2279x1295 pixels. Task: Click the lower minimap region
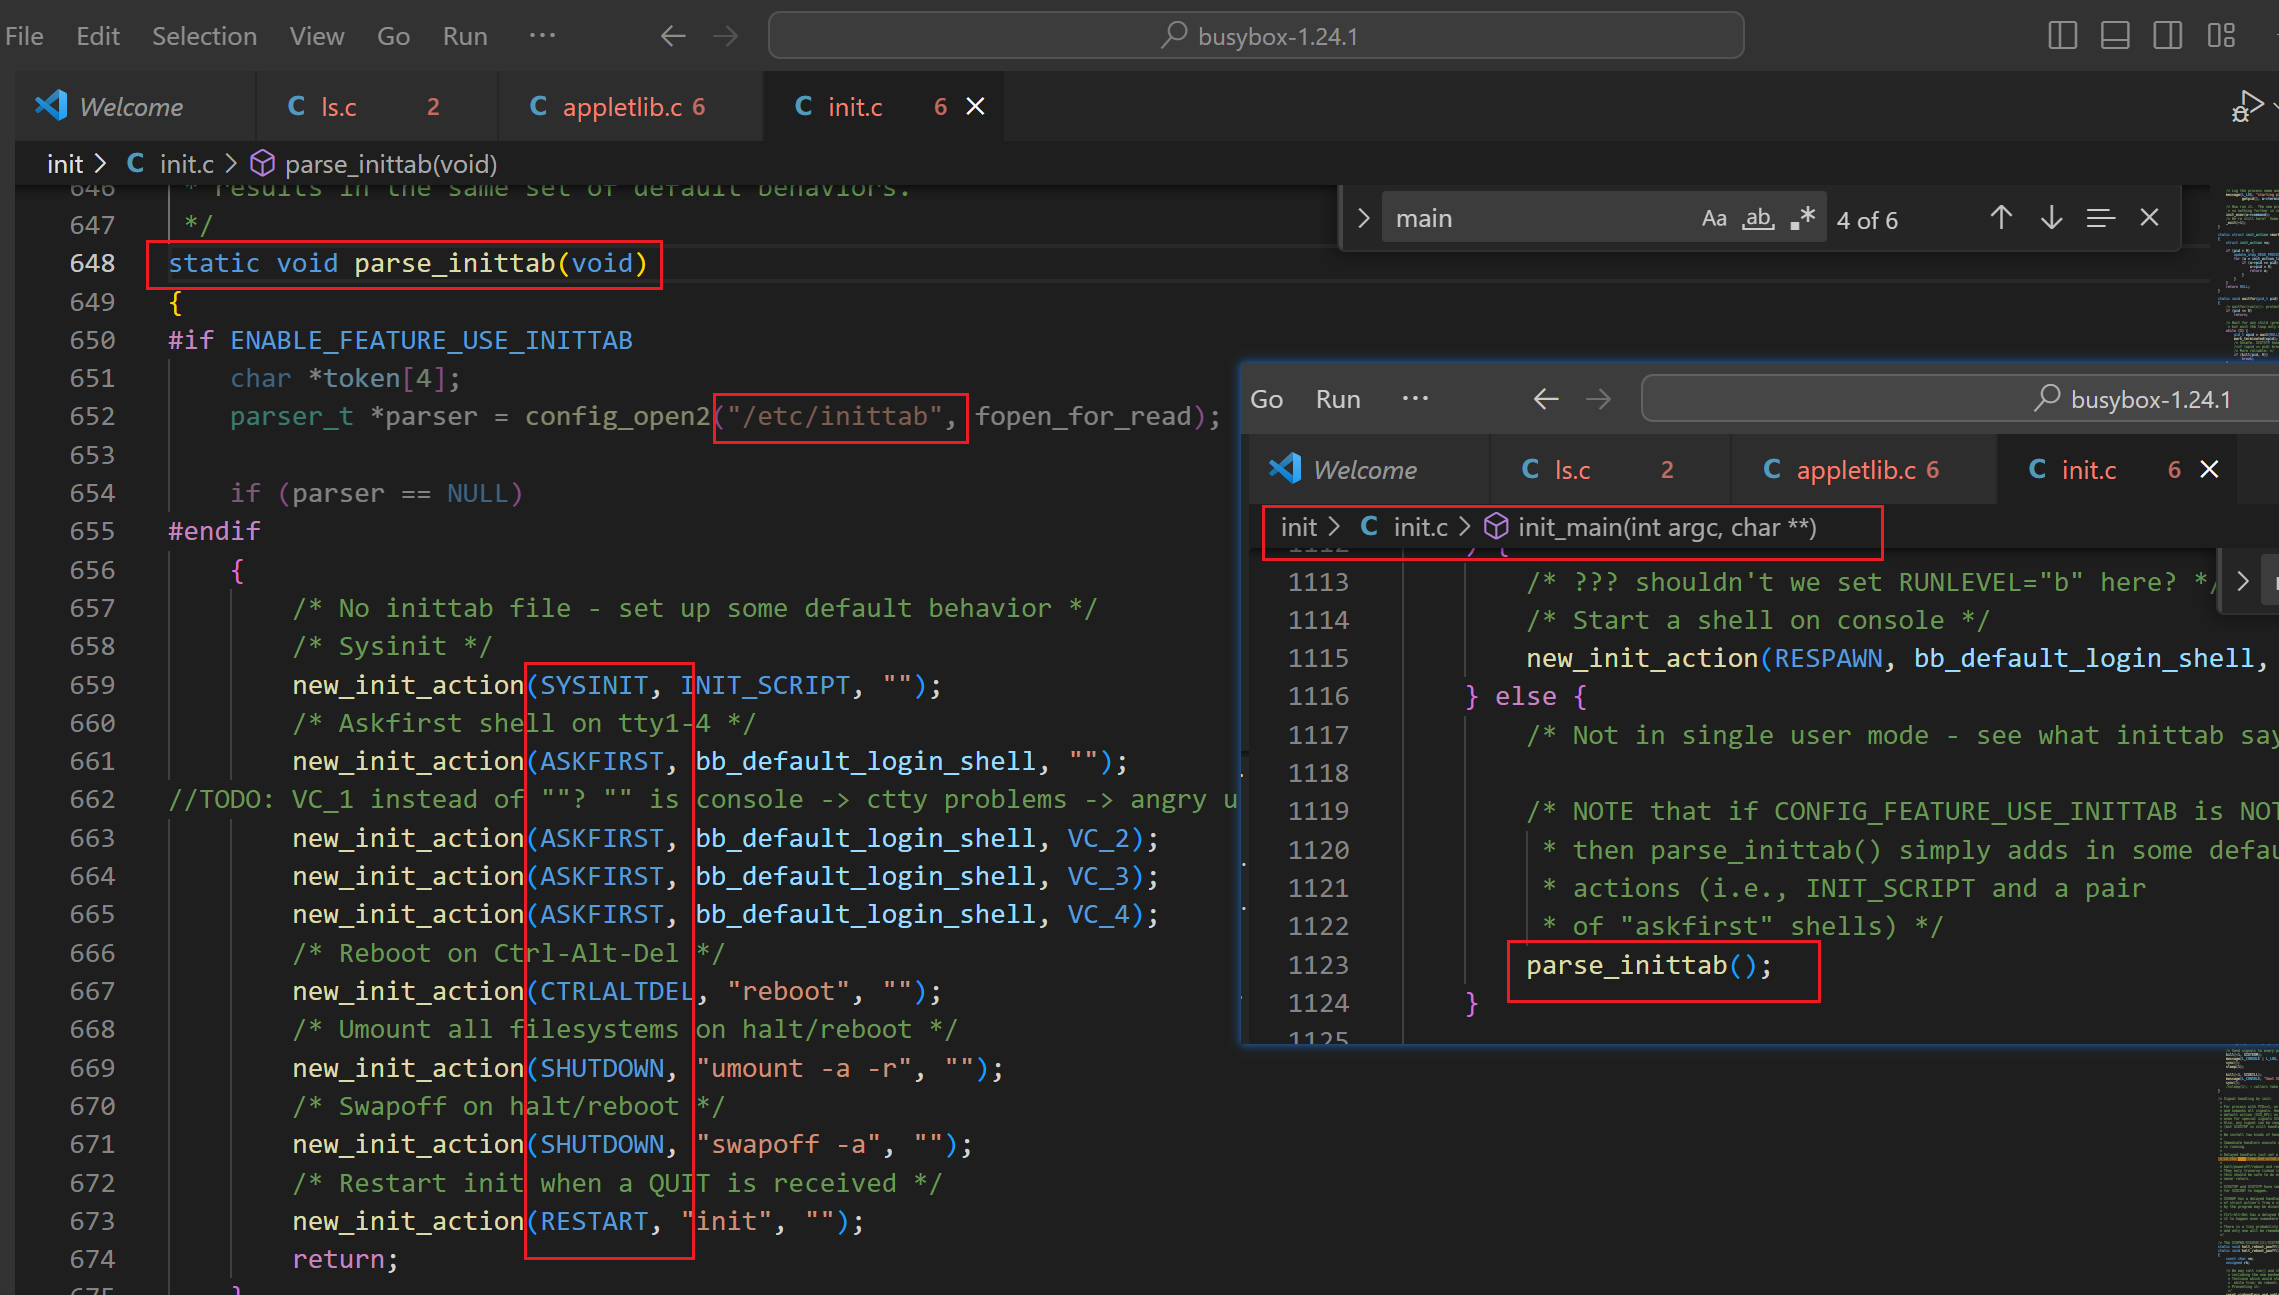2247,1170
